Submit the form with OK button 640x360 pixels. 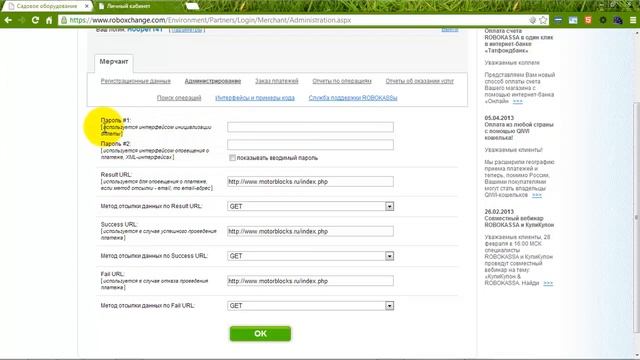(260, 333)
